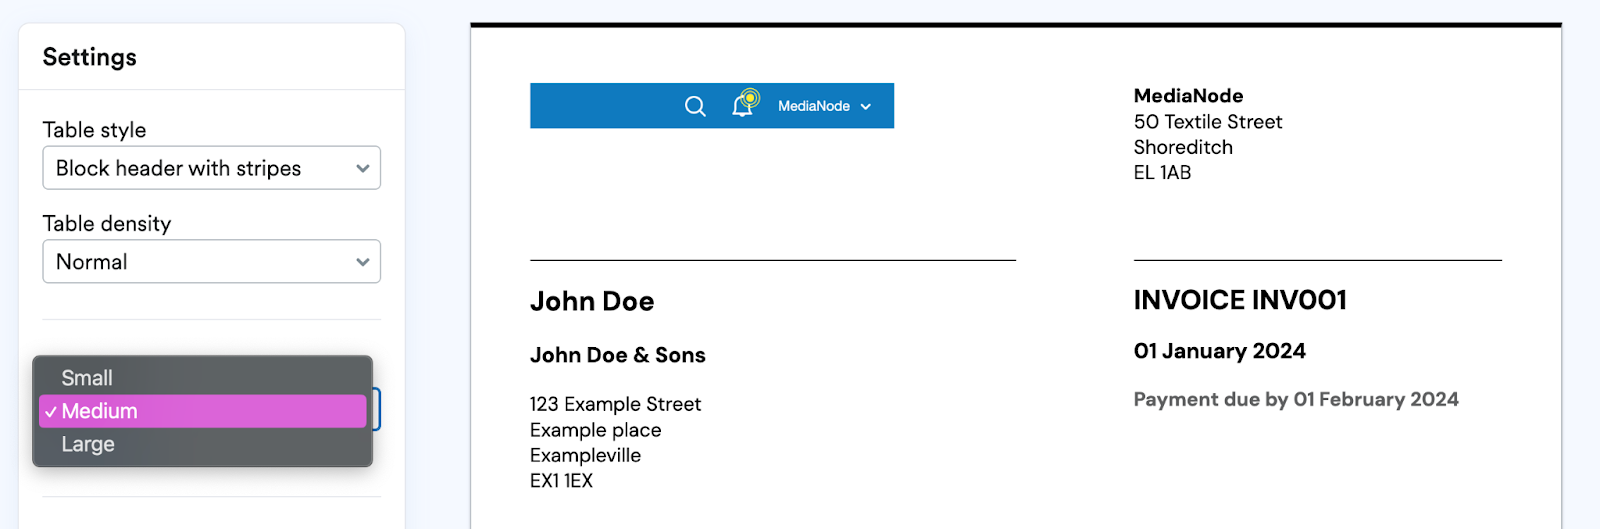The width and height of the screenshot is (1600, 529).
Task: Click the '01 January 2024' invoice date
Action: 1219,351
